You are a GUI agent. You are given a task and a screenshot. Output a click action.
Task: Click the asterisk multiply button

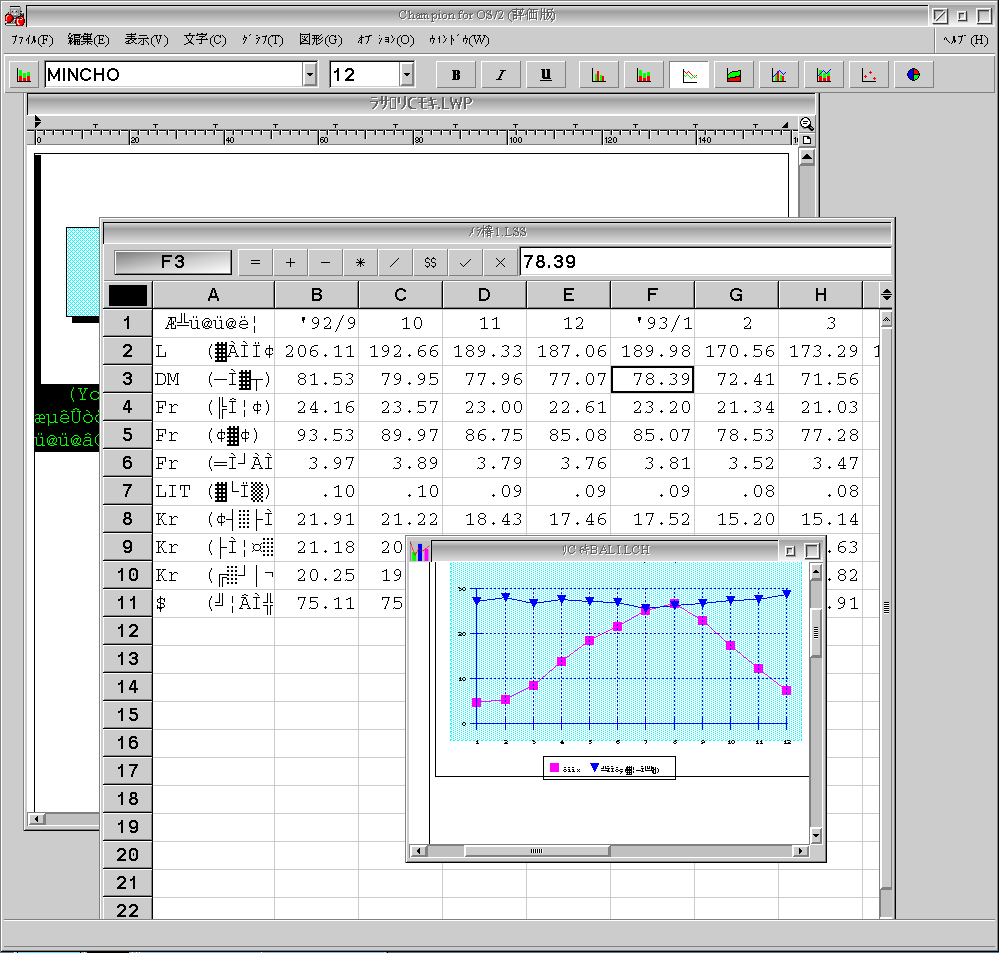(361, 262)
